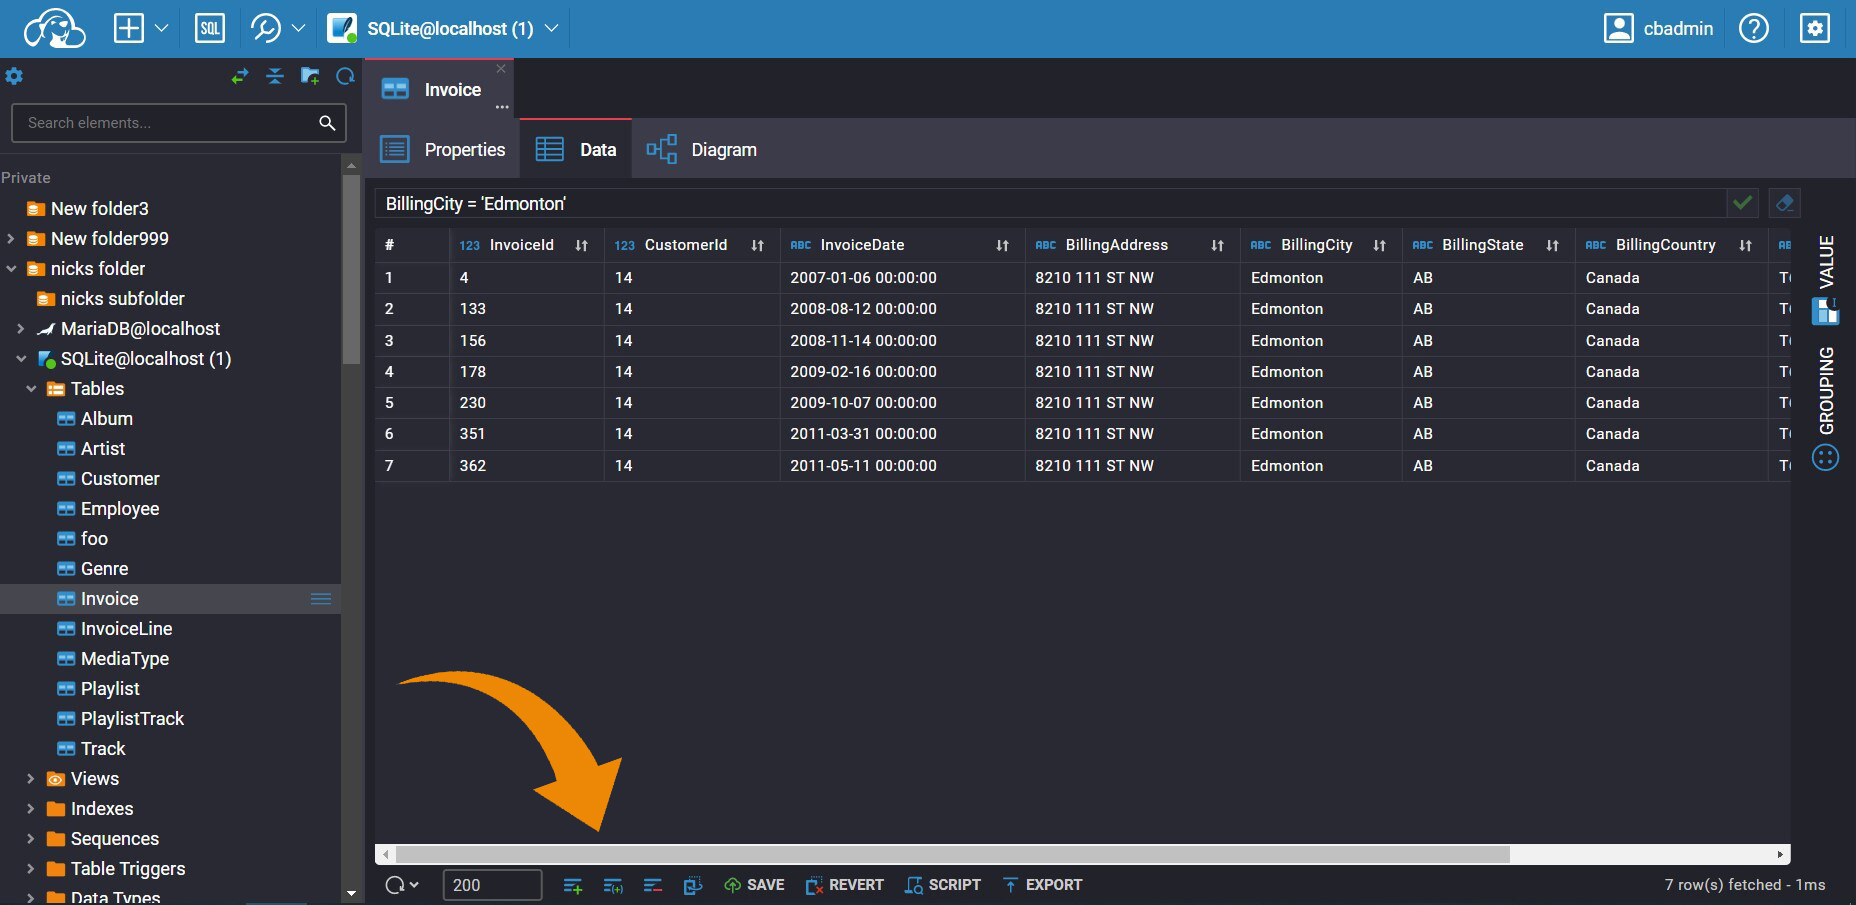Open the SQLite@localhost connection dropdown
This screenshot has width=1856, height=905.
coord(552,29)
